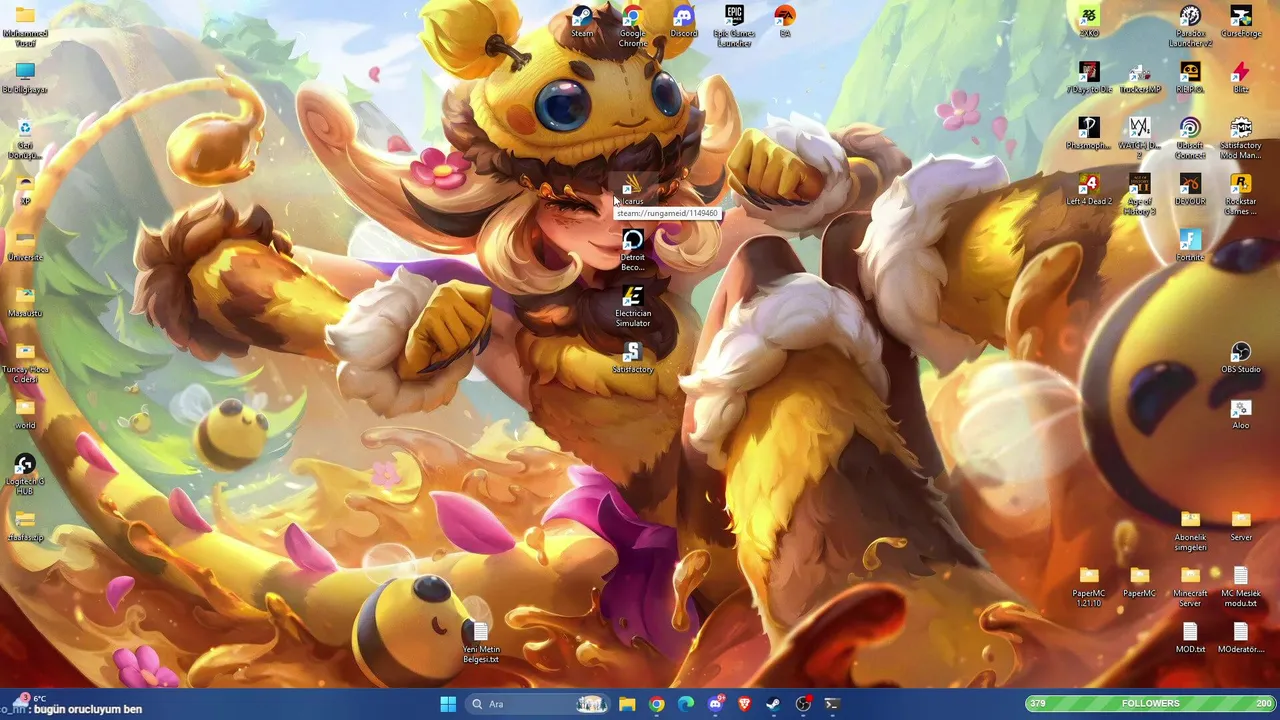This screenshot has height=720, width=1280.
Task: Launch Google Chrome from the desktop shortcut
Action: point(633,26)
